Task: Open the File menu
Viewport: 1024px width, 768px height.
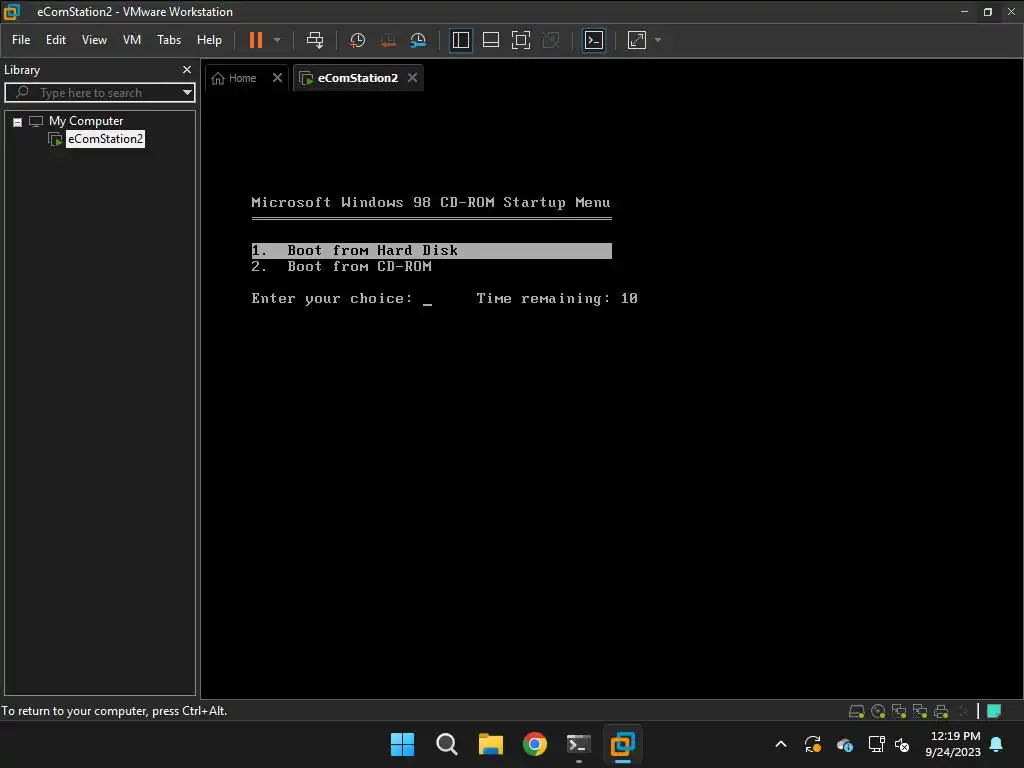Action: point(21,40)
